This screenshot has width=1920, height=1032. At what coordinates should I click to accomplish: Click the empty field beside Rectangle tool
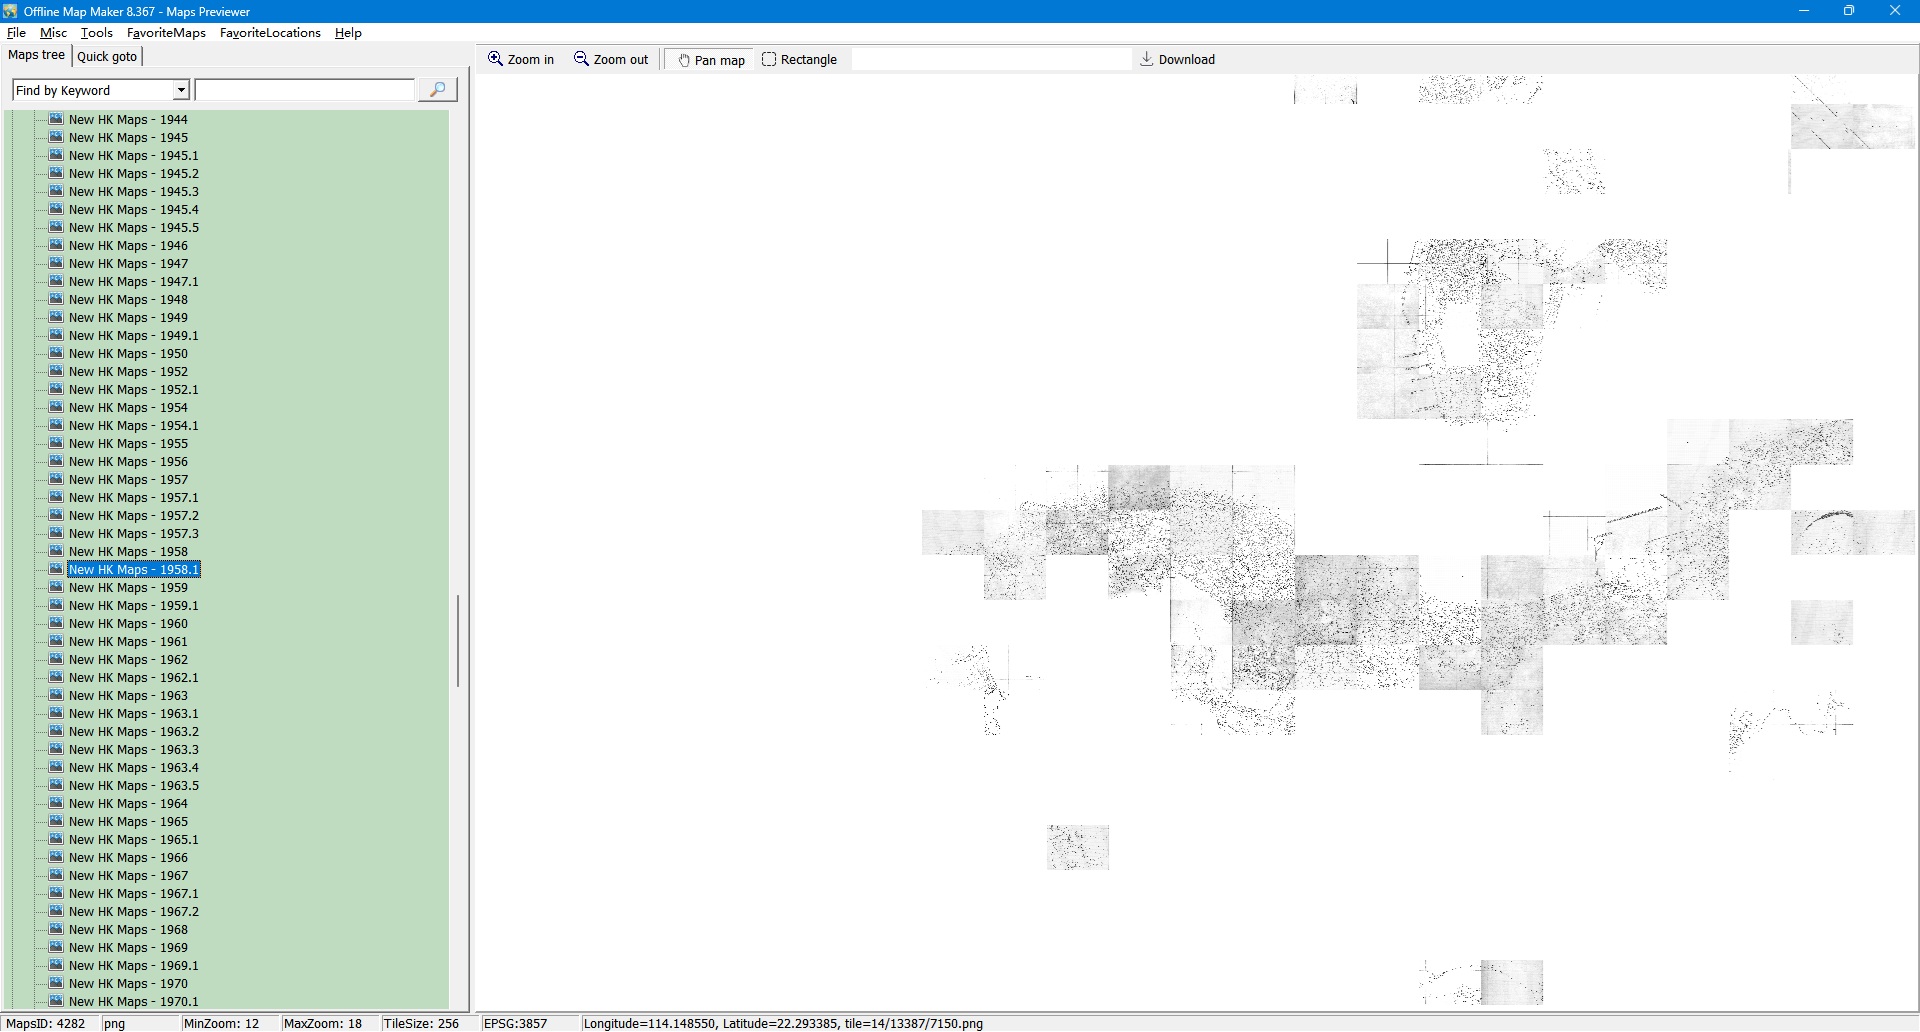pos(990,60)
